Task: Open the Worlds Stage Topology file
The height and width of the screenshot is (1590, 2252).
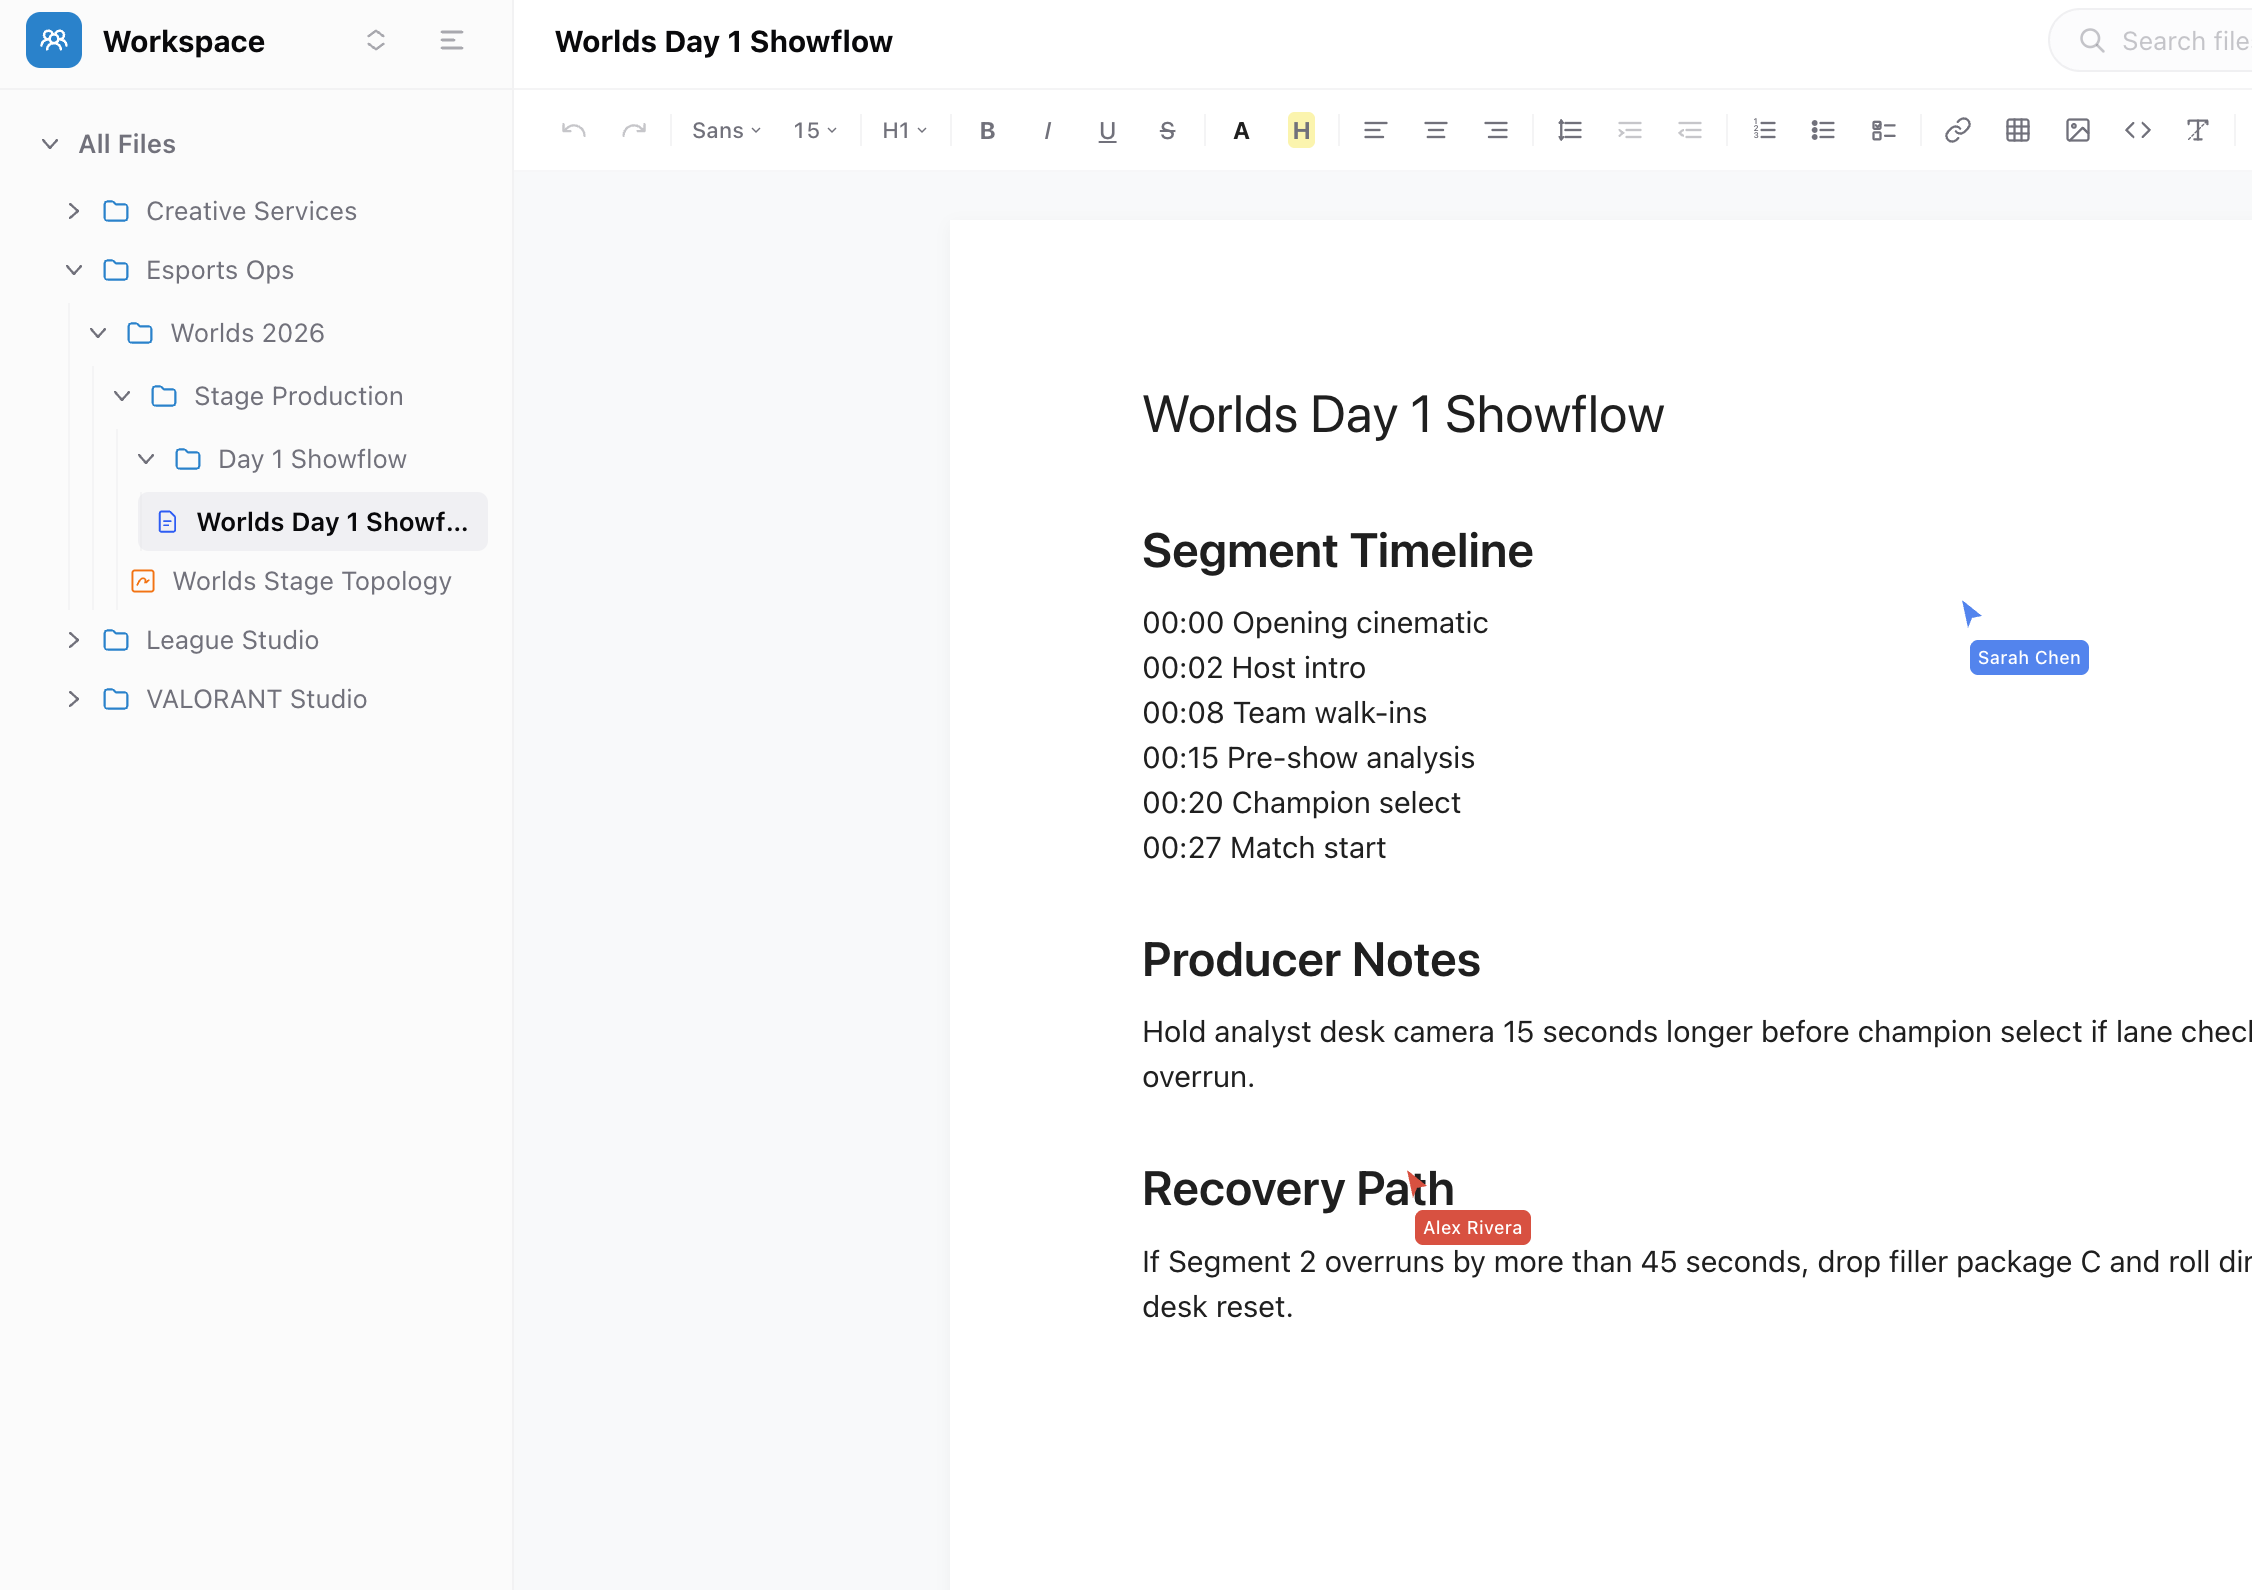Action: (311, 581)
